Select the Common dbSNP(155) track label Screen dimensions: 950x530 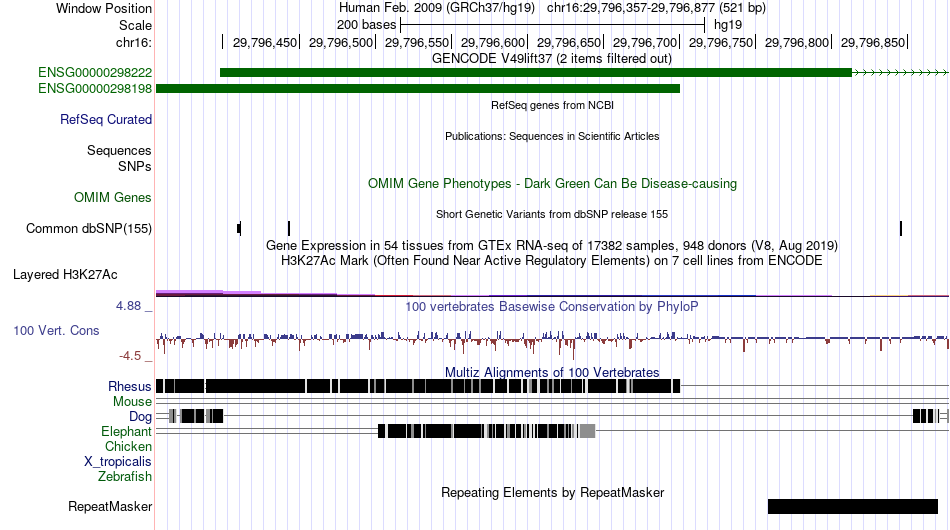(x=89, y=229)
